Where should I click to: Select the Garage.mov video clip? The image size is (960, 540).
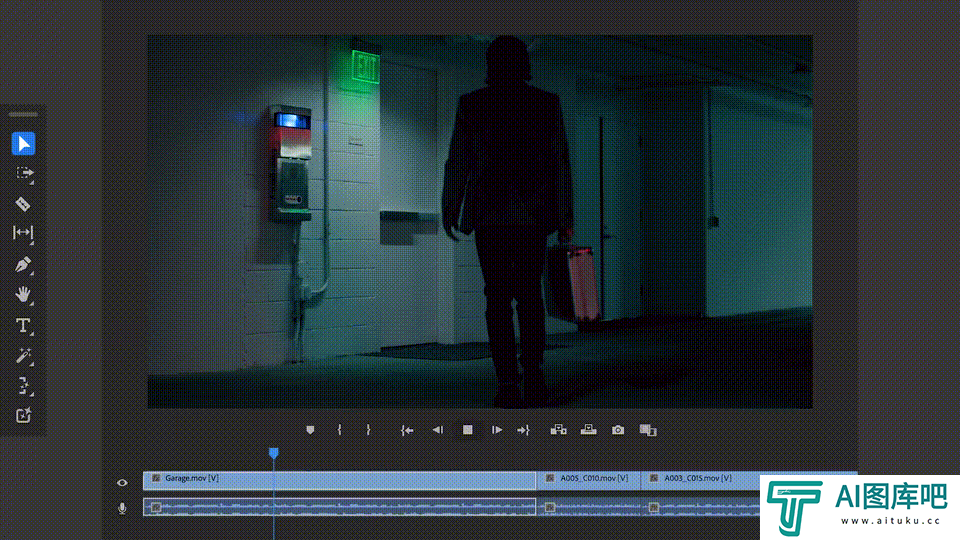click(339, 480)
